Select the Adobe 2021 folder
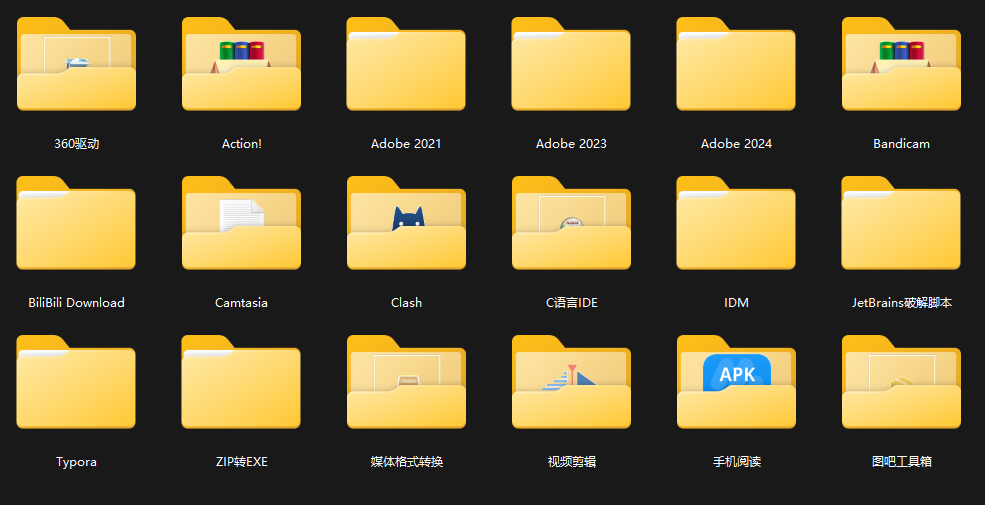Screen dimensions: 985x505 406,66
